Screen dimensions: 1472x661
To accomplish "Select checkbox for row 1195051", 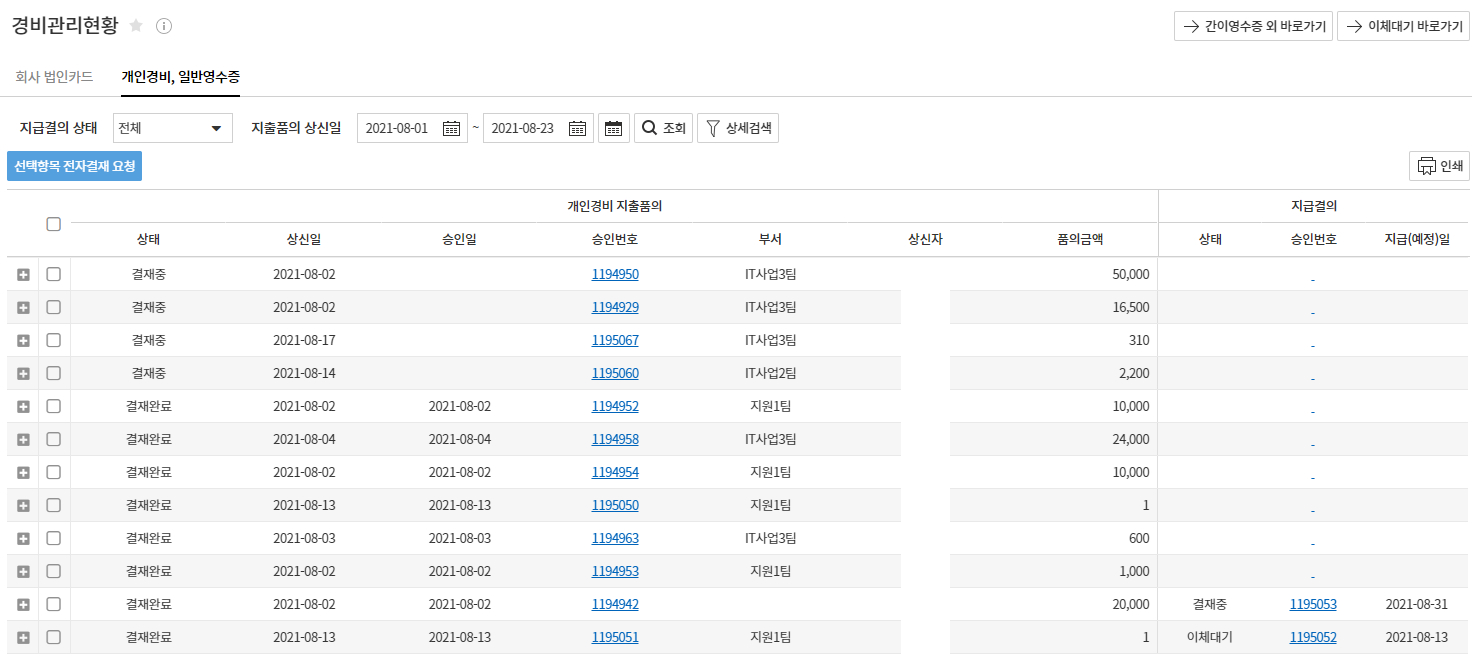I will [54, 637].
